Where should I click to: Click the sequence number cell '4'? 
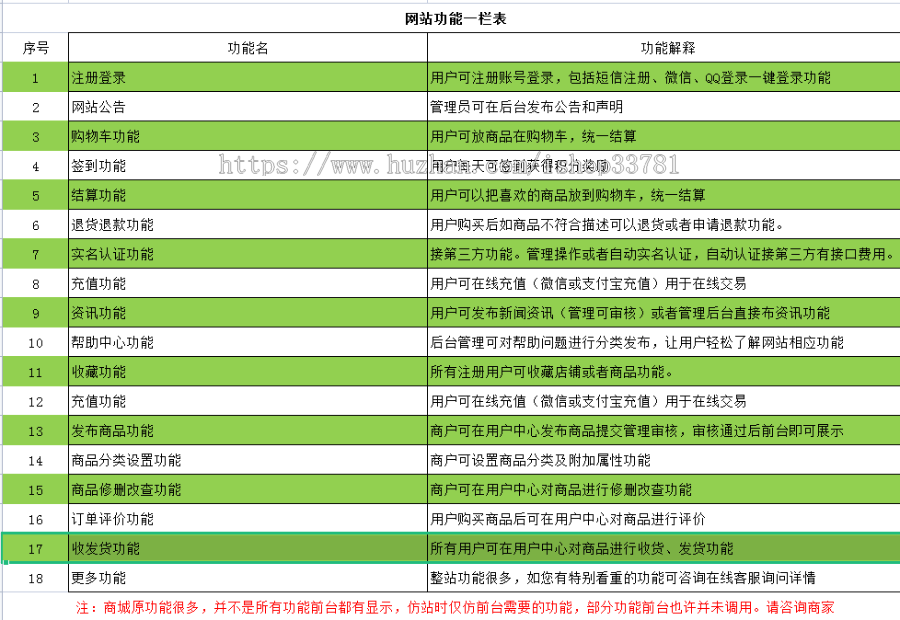[36, 166]
